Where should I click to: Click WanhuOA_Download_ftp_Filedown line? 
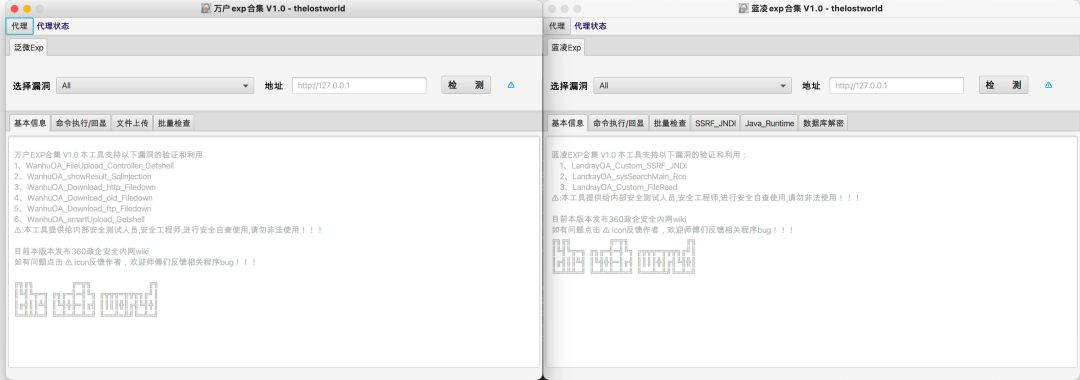click(83, 209)
